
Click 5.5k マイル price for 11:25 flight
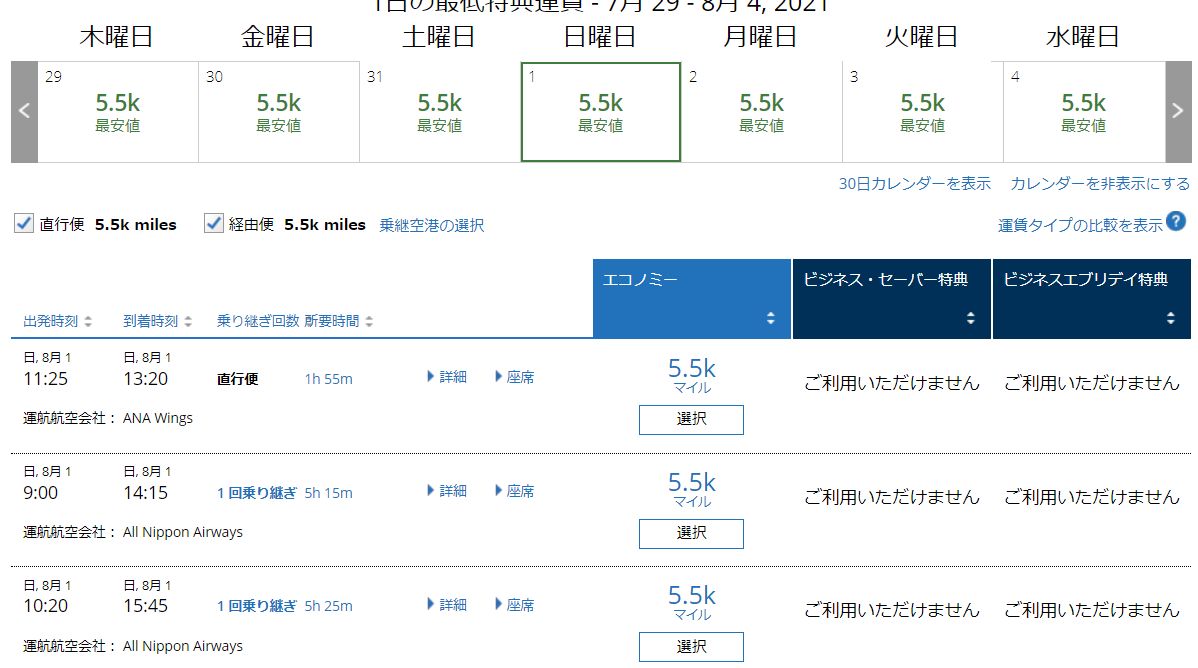pyautogui.click(x=692, y=375)
